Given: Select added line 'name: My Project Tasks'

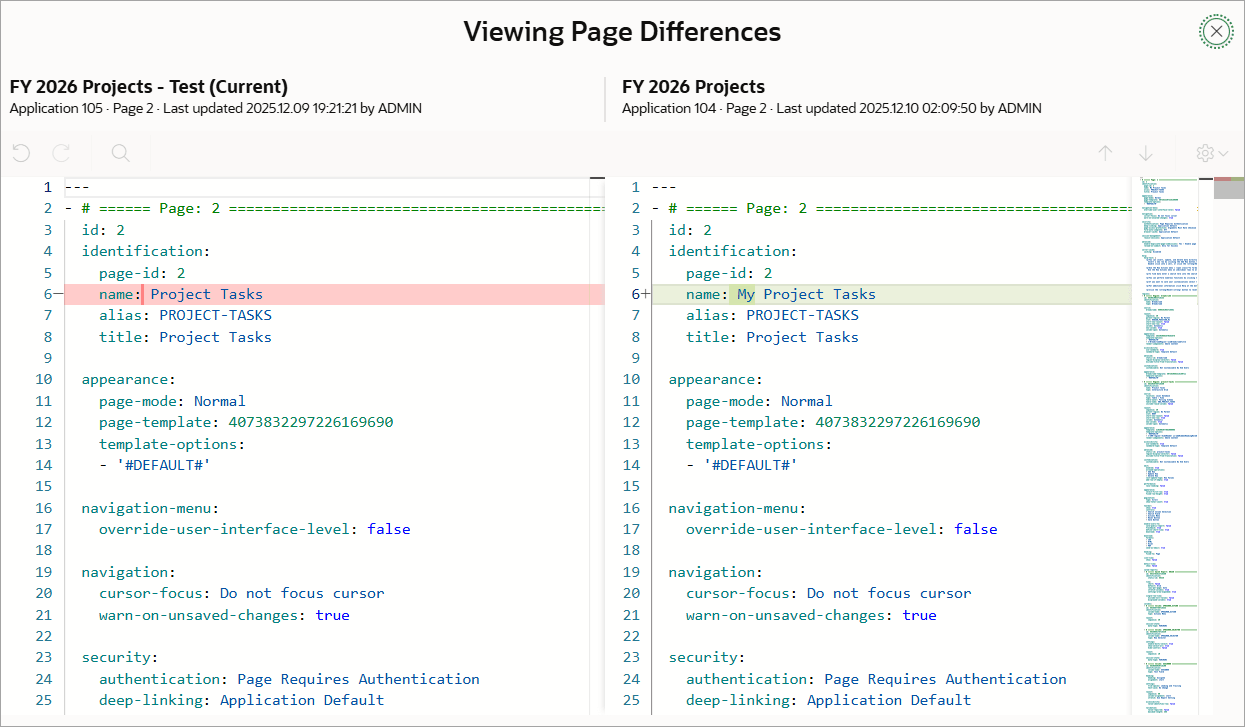Looking at the screenshot, I should coord(890,294).
